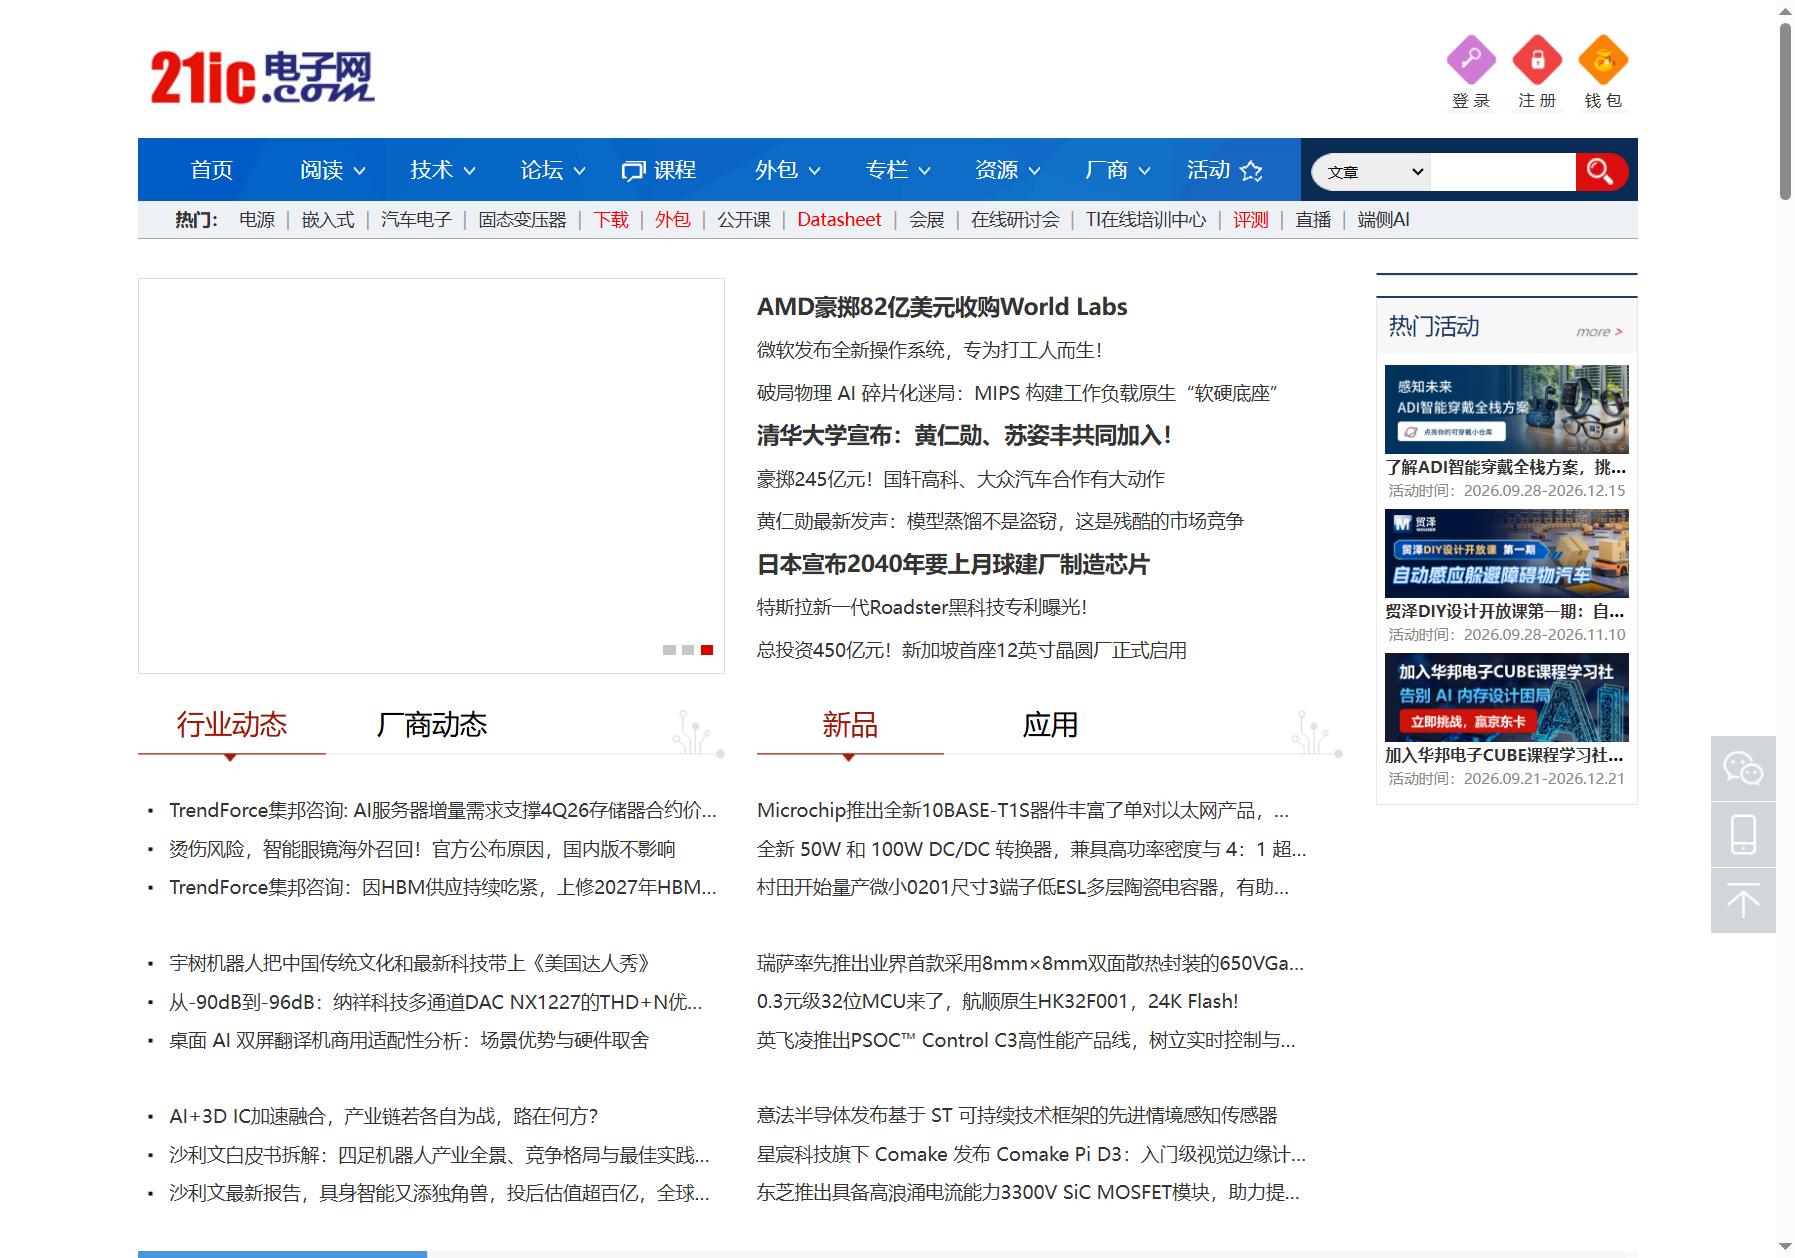Click more beside 热门活动
Screen dimensions: 1795x1258
click(1599, 332)
